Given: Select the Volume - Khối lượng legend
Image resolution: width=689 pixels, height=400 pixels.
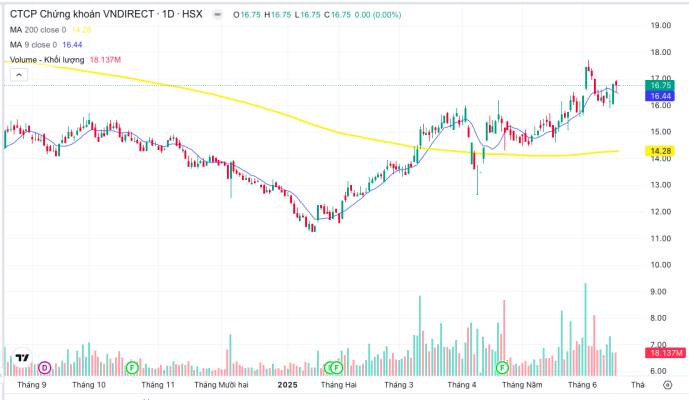Looking at the screenshot, I should (47, 60).
